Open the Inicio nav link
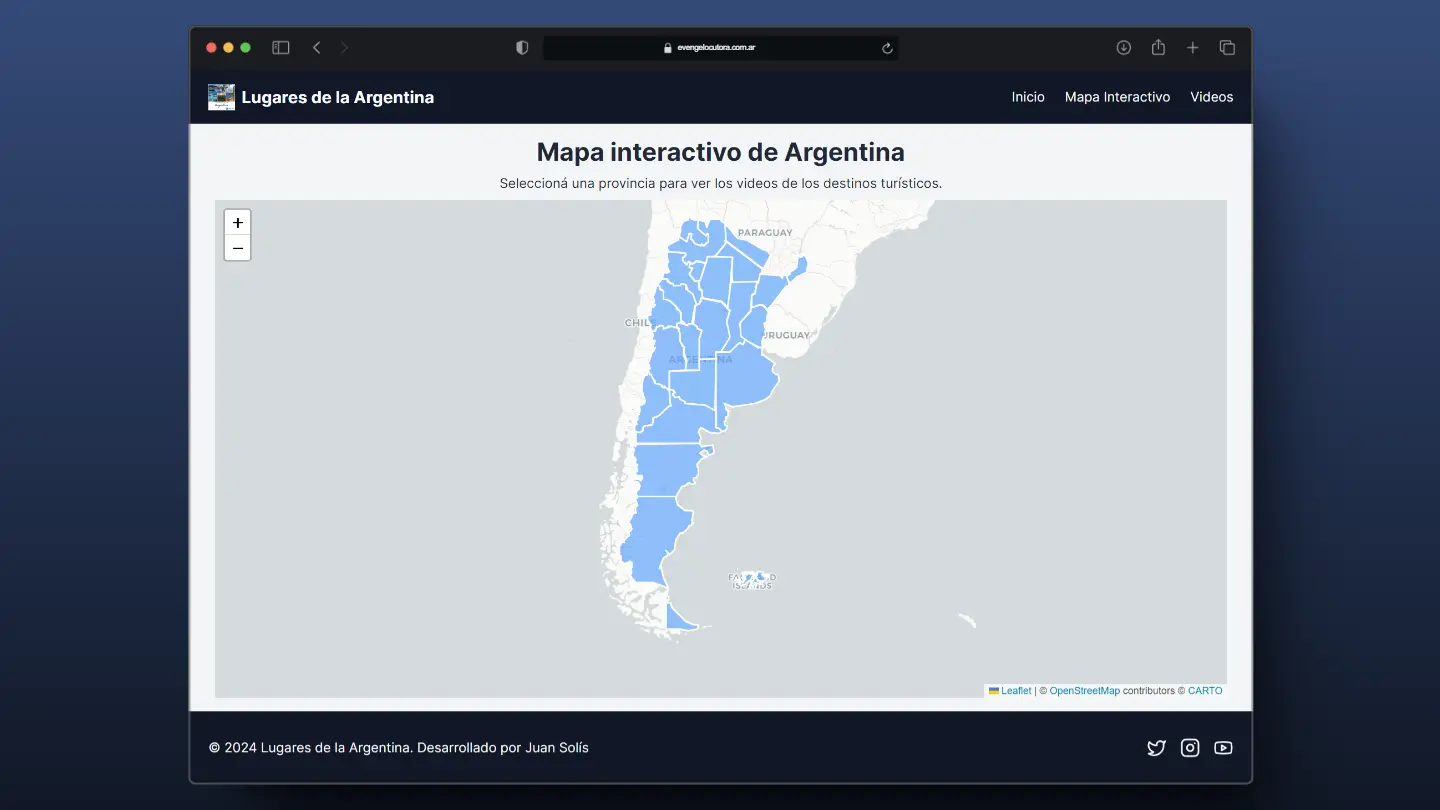The height and width of the screenshot is (810, 1440). point(1028,97)
